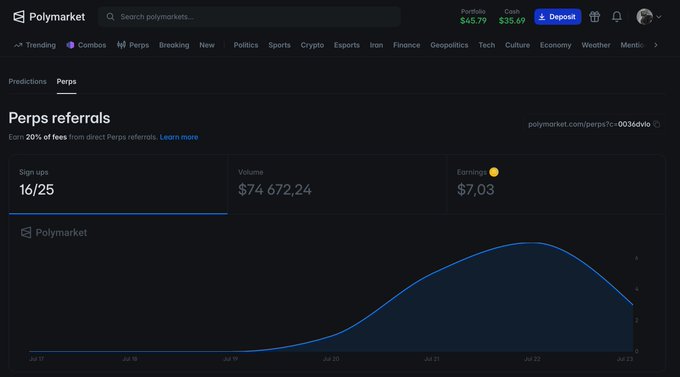Click the profile avatar picture
The image size is (680, 377).
[644, 17]
